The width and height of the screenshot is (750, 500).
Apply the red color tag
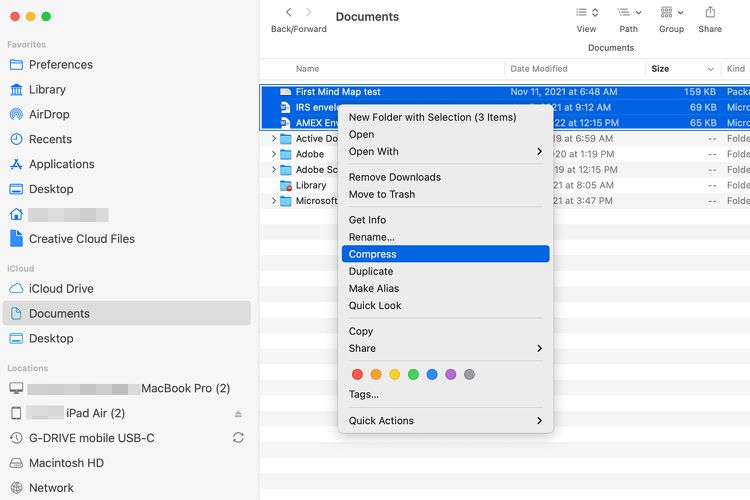coord(357,374)
